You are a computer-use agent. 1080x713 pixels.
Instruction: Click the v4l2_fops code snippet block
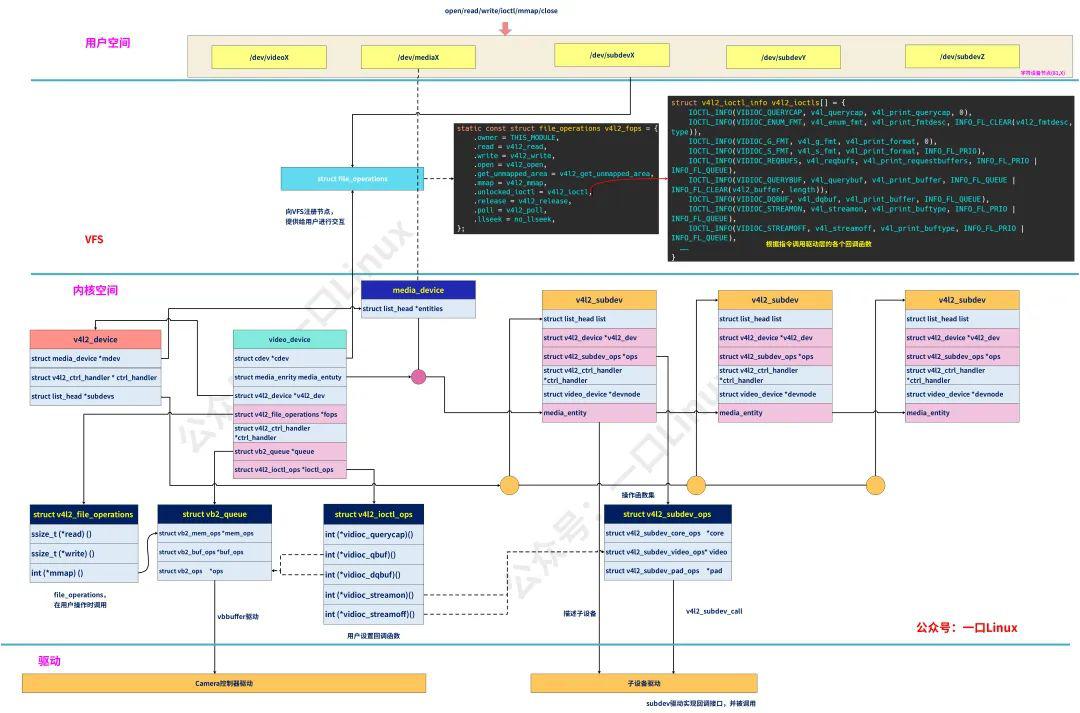coord(556,178)
